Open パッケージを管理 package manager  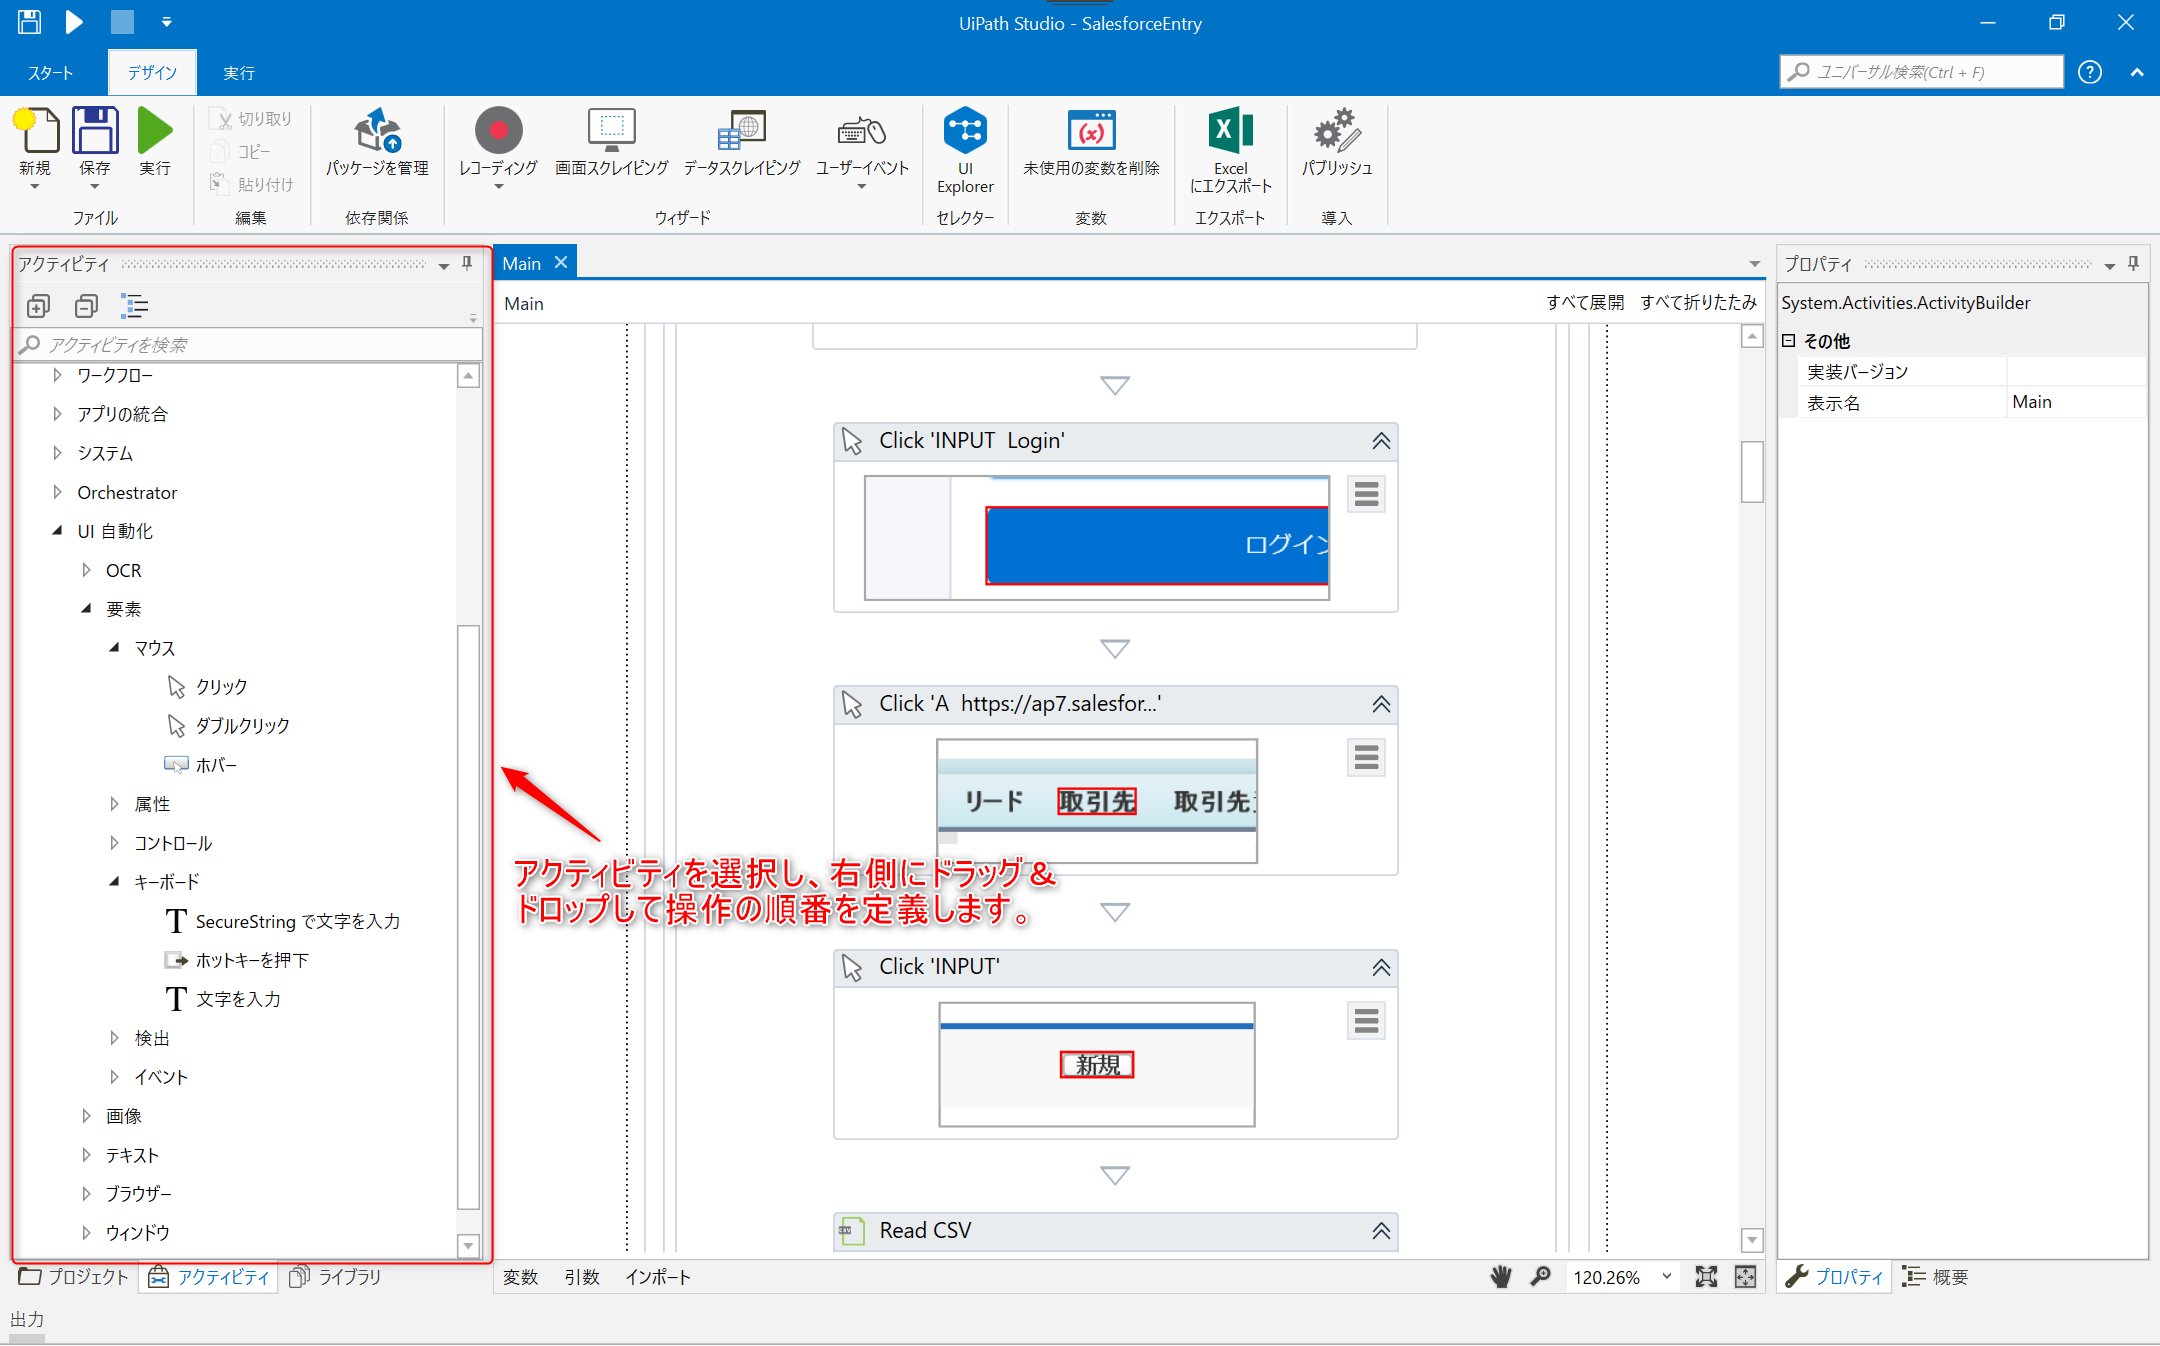377,141
